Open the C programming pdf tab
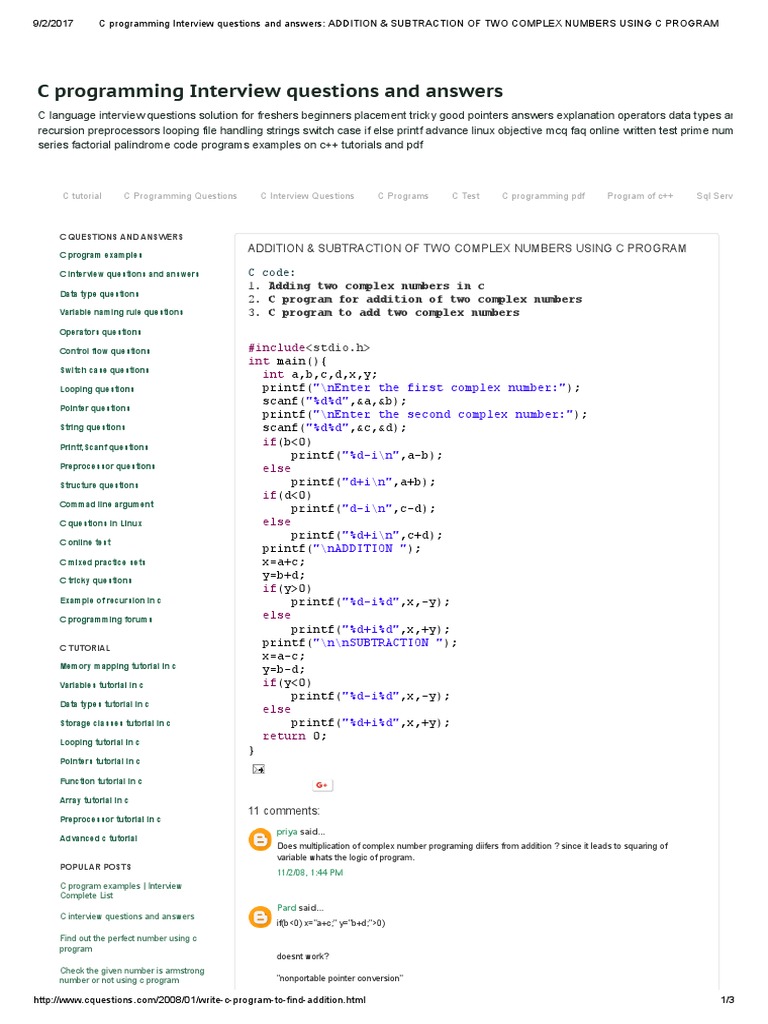768x1024 pixels. click(x=543, y=196)
